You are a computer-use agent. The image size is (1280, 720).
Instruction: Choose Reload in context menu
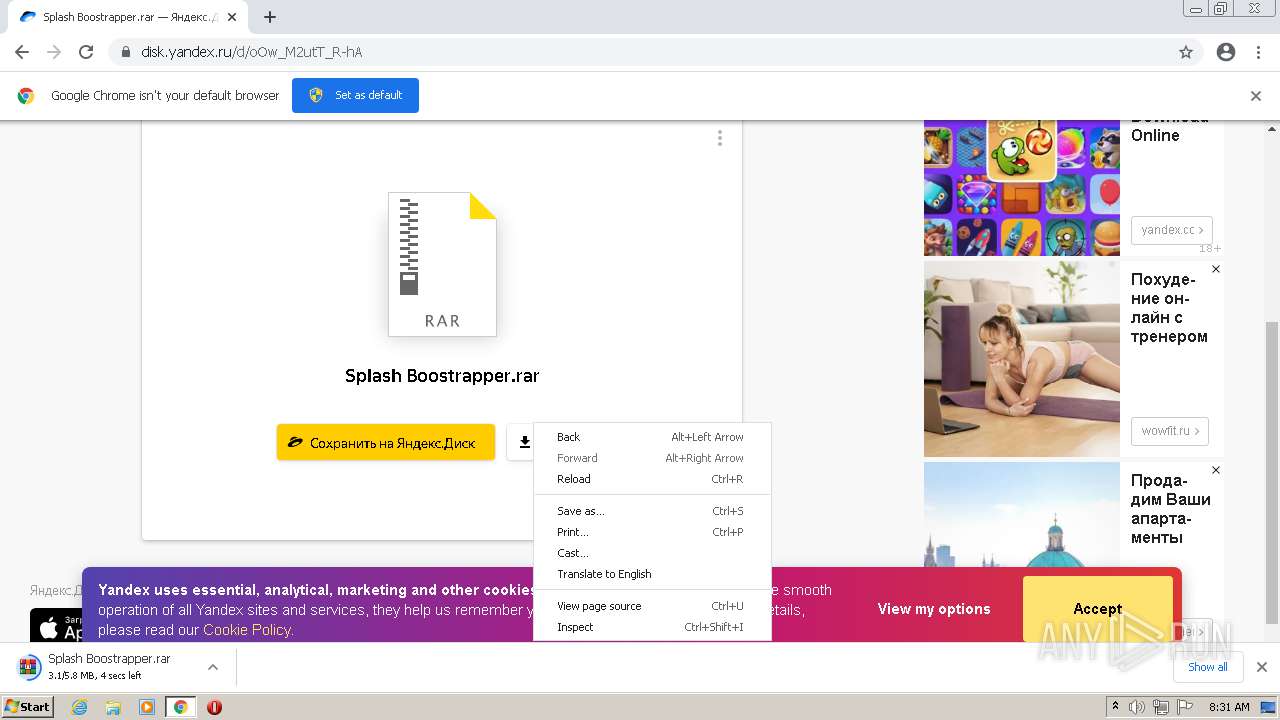pyautogui.click(x=652, y=479)
